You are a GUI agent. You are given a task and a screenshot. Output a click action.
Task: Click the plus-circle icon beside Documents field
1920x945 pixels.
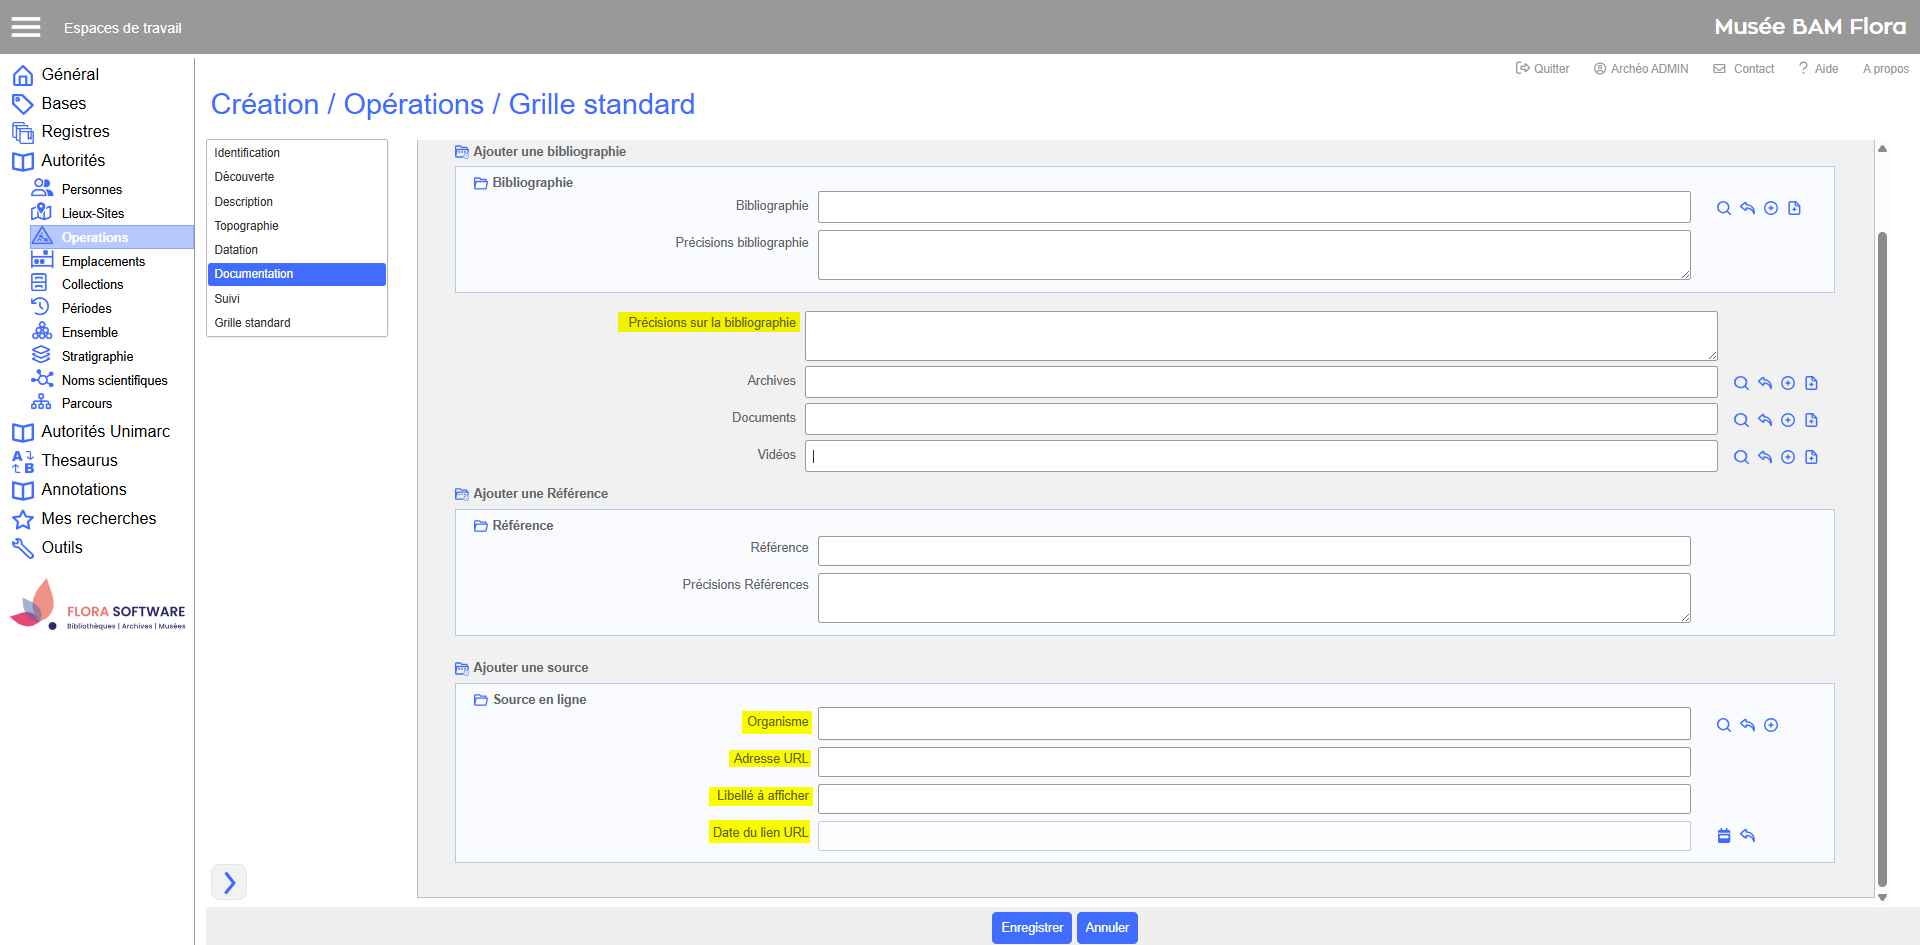[x=1788, y=420]
